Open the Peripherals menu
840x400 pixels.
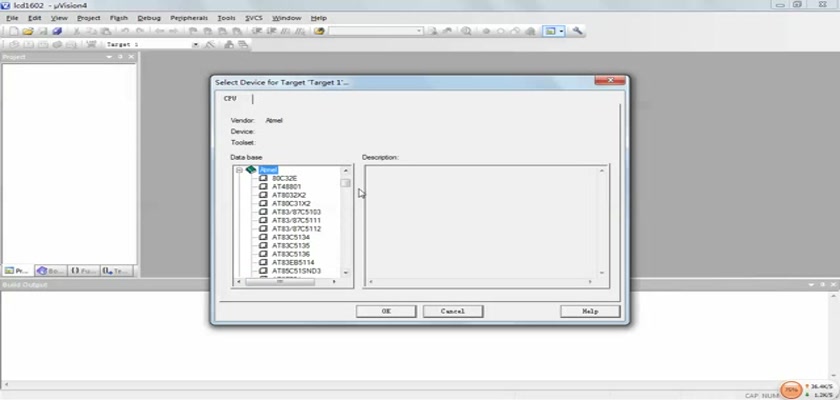point(189,18)
